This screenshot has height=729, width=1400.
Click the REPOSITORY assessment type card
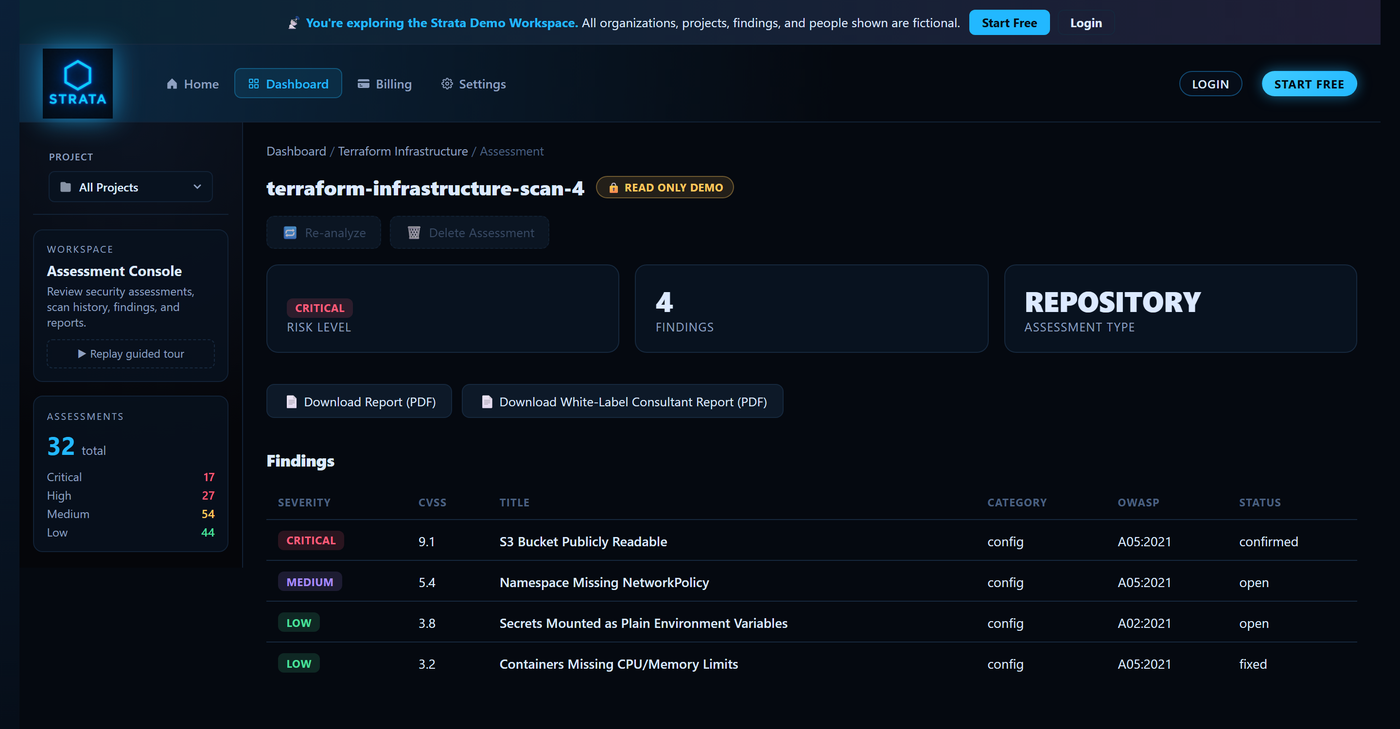[x=1180, y=308]
